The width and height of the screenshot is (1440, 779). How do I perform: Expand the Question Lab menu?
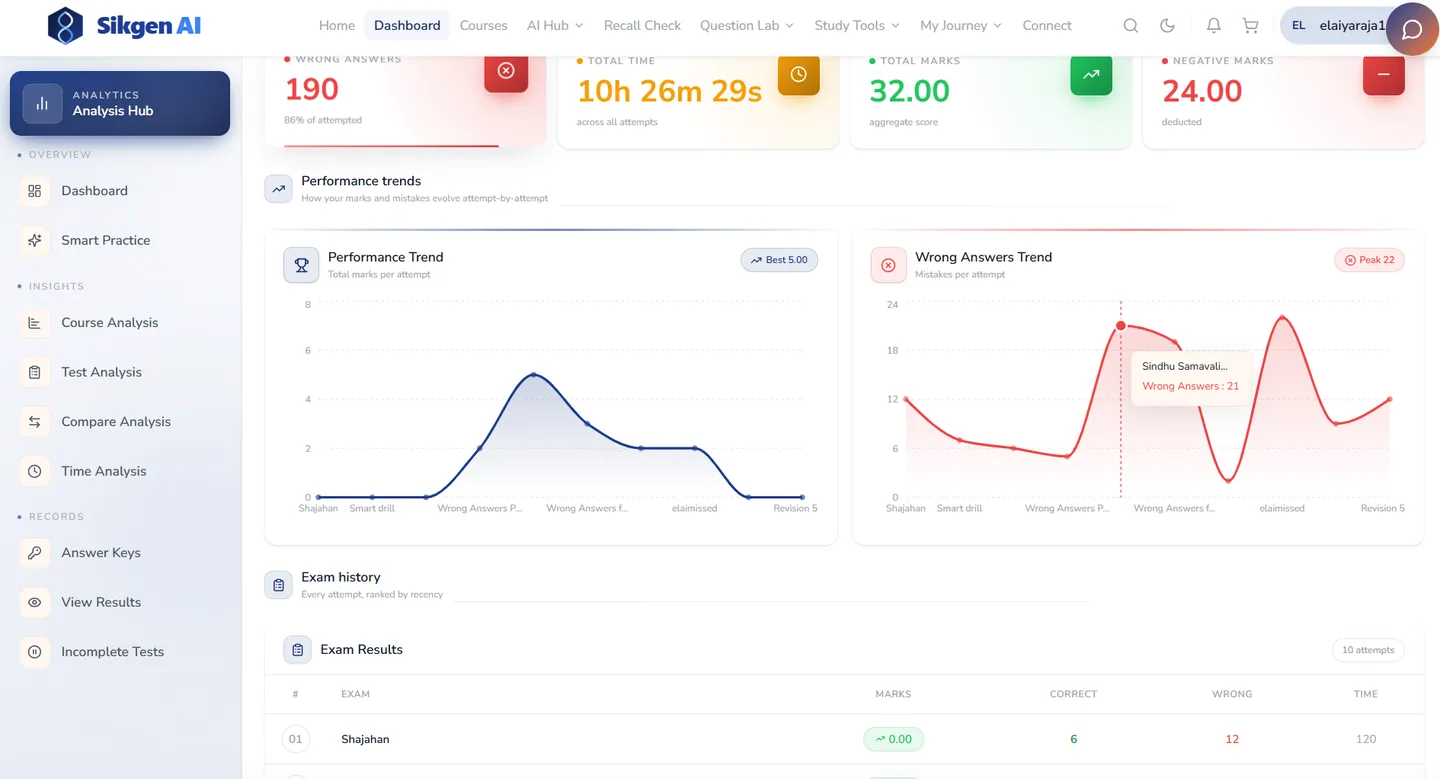pyautogui.click(x=746, y=26)
